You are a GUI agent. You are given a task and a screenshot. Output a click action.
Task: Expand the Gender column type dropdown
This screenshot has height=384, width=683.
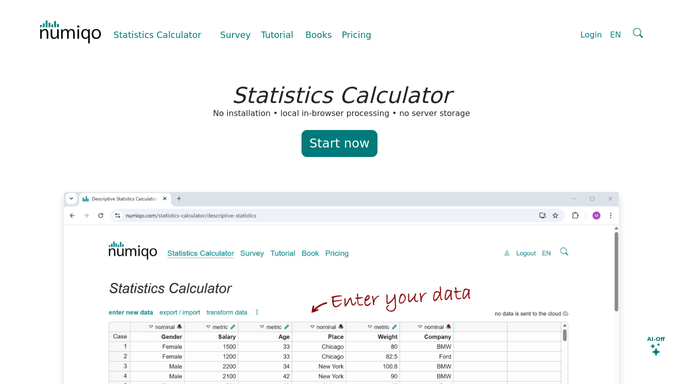click(151, 327)
